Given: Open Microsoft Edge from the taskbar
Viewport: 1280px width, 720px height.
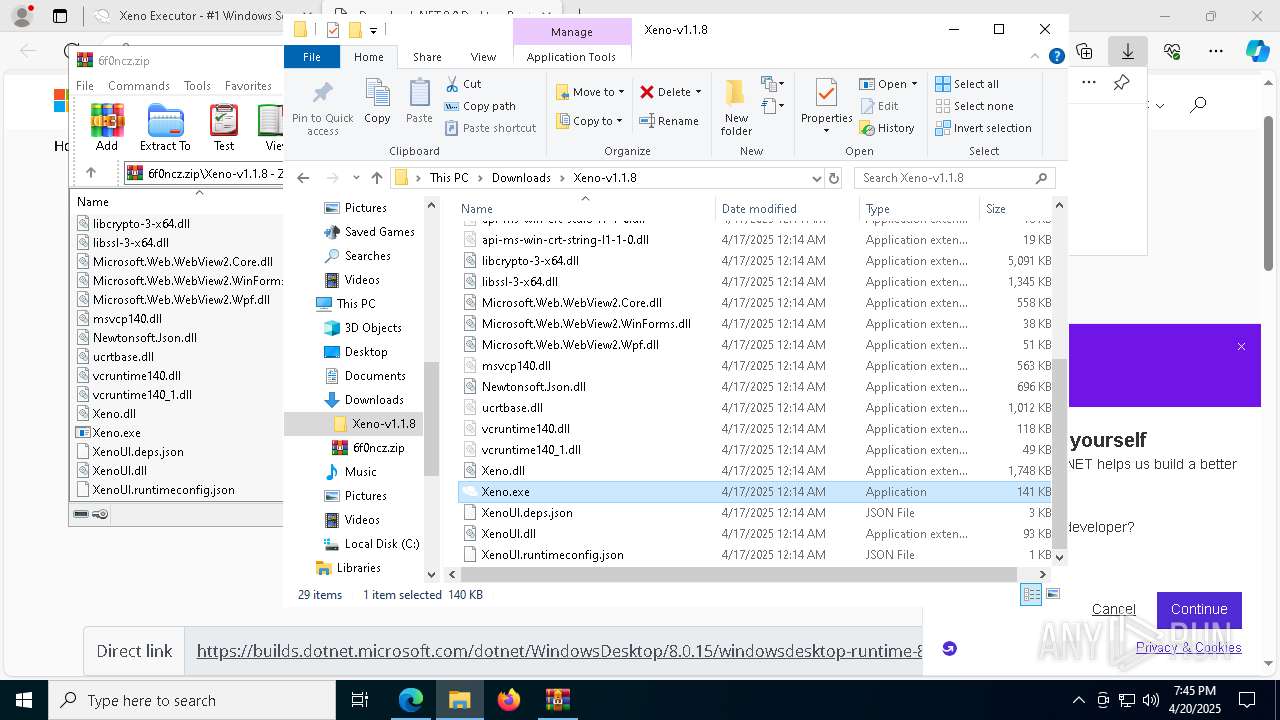Looking at the screenshot, I should tap(411, 700).
